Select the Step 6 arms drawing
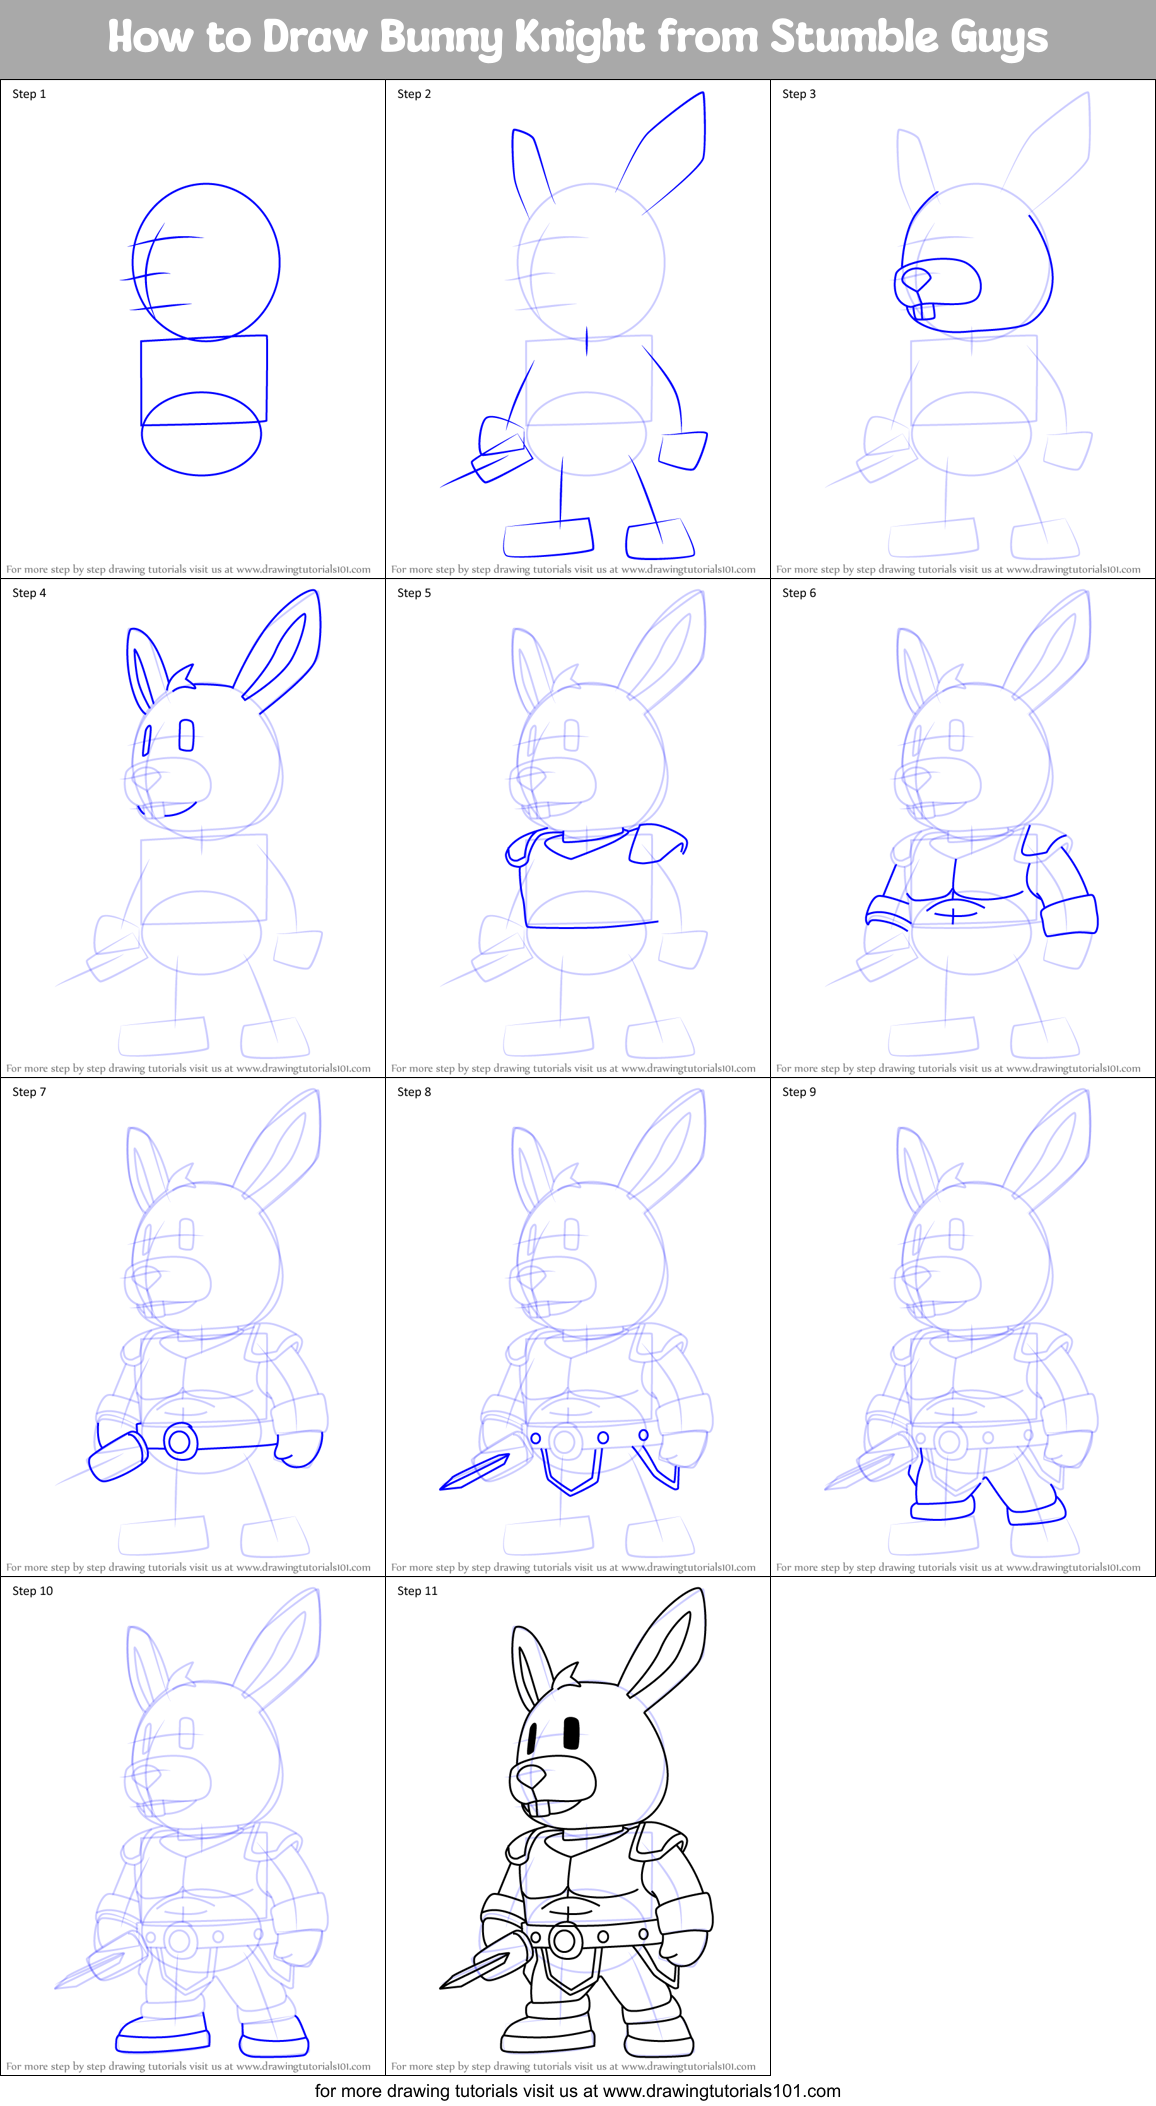The height and width of the screenshot is (2106, 1156). pyautogui.click(x=963, y=828)
